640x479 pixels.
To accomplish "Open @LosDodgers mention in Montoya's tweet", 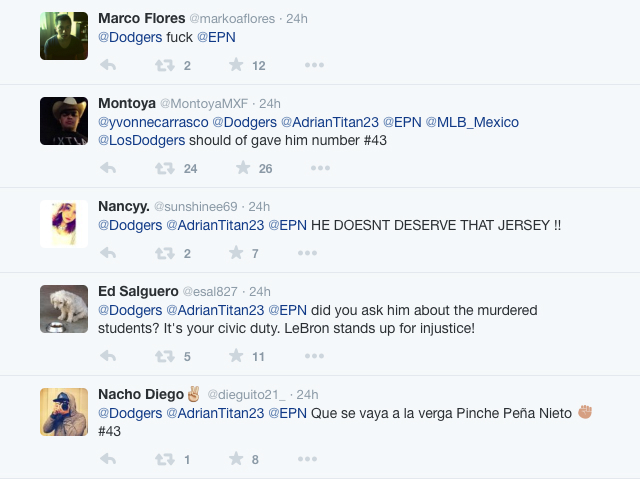I will coord(141,141).
